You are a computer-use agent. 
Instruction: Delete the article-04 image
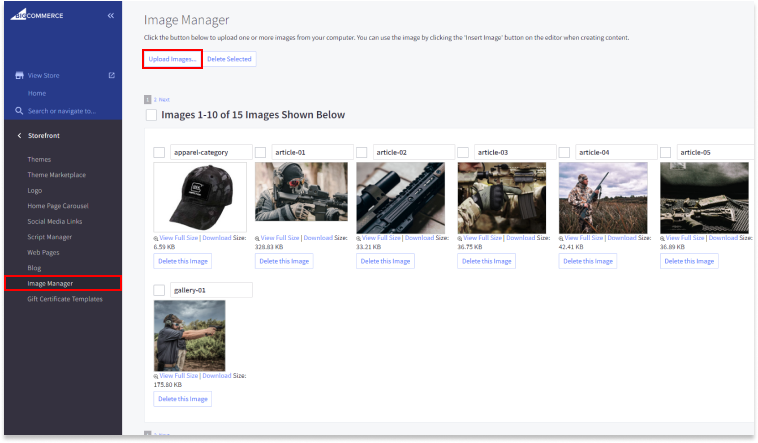tap(588, 261)
